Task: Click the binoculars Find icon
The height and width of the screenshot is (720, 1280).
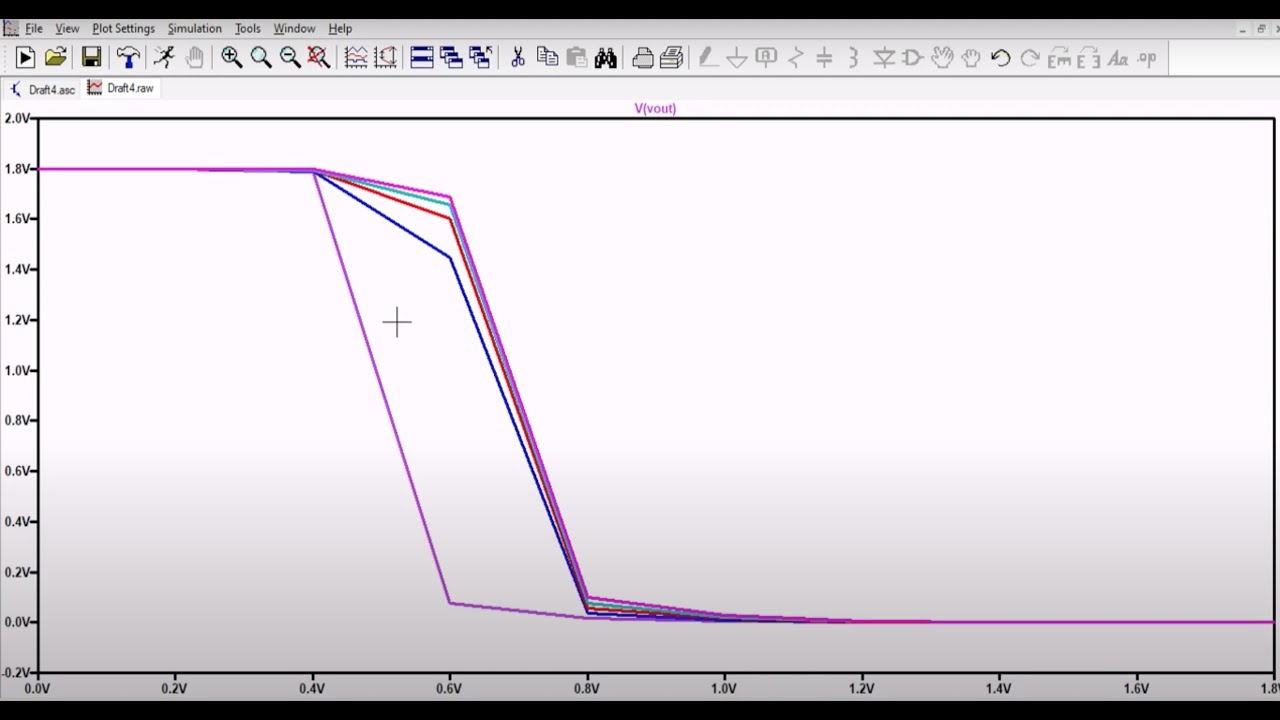Action: point(605,58)
